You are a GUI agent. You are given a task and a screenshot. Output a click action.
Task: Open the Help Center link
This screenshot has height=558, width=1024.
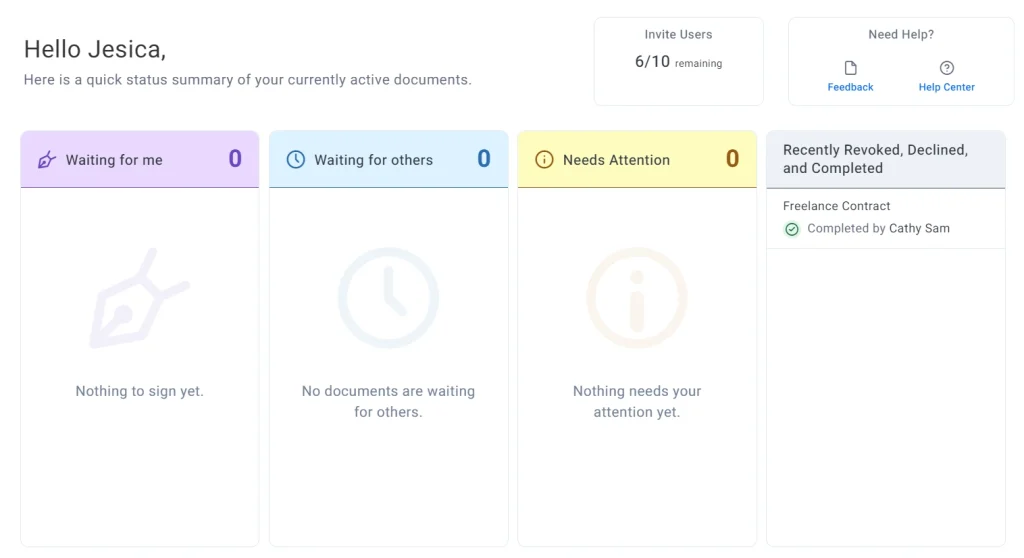coord(946,87)
